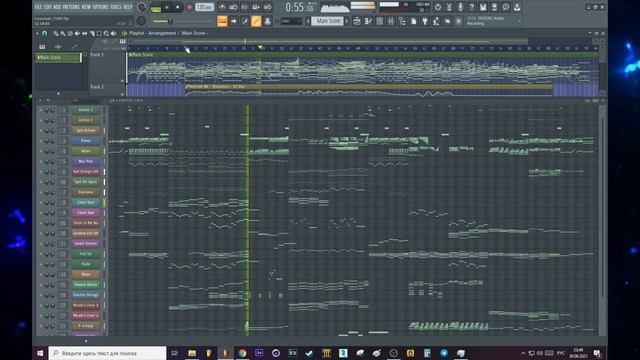Select the playlist zoom magnifier tool
This screenshot has height=360, width=640.
tap(106, 33)
